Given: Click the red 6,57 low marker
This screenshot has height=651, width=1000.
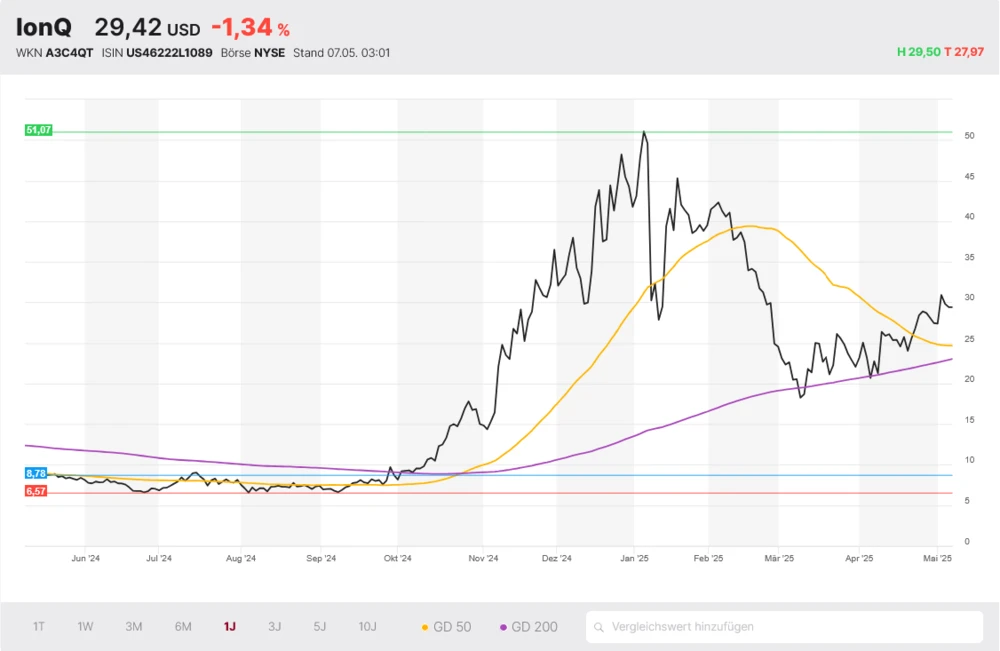Looking at the screenshot, I should (x=36, y=491).
